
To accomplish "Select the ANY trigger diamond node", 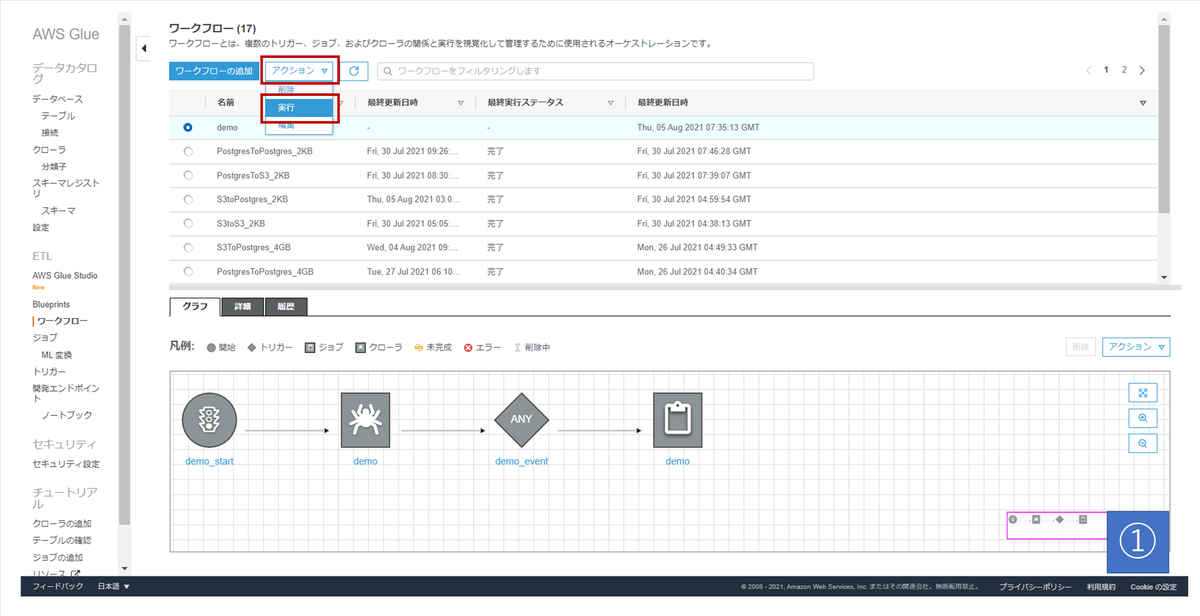I will click(522, 420).
